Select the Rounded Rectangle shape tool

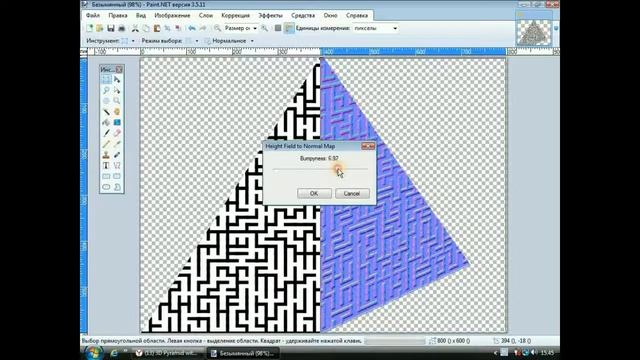117,176
